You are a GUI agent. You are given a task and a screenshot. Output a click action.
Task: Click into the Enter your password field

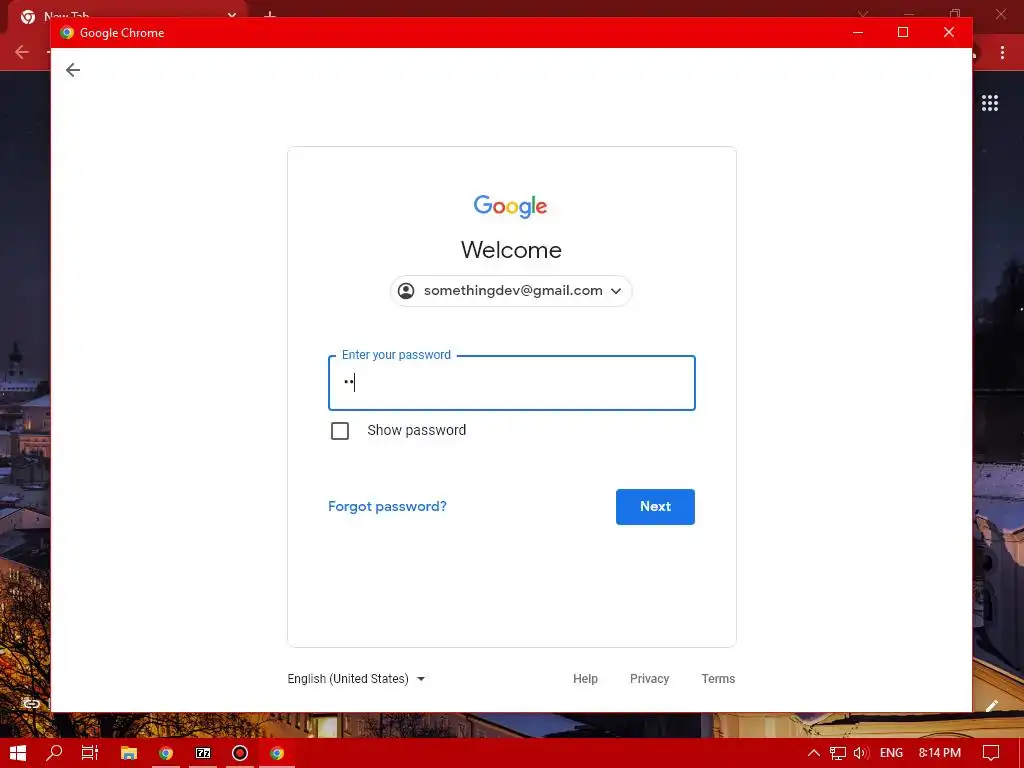[511, 383]
